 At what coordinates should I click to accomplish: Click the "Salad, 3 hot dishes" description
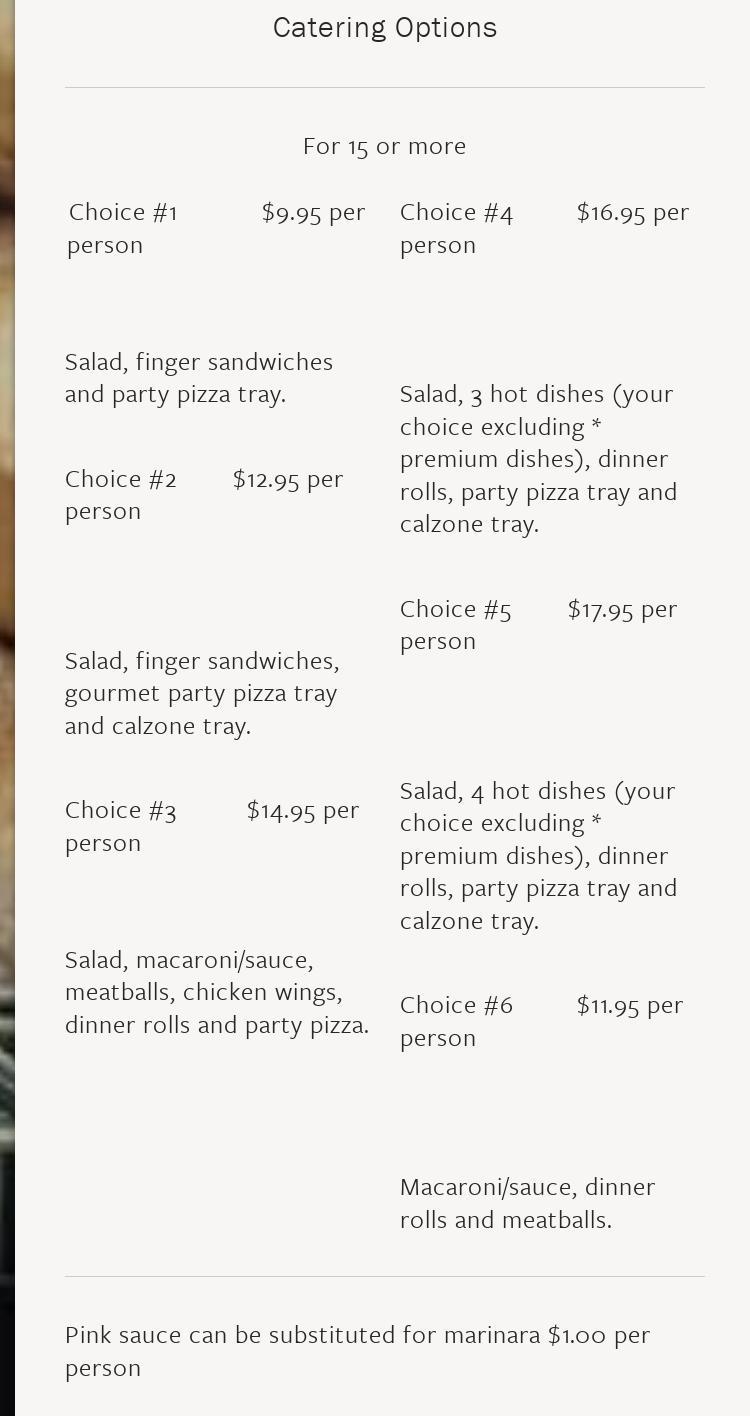(538, 459)
